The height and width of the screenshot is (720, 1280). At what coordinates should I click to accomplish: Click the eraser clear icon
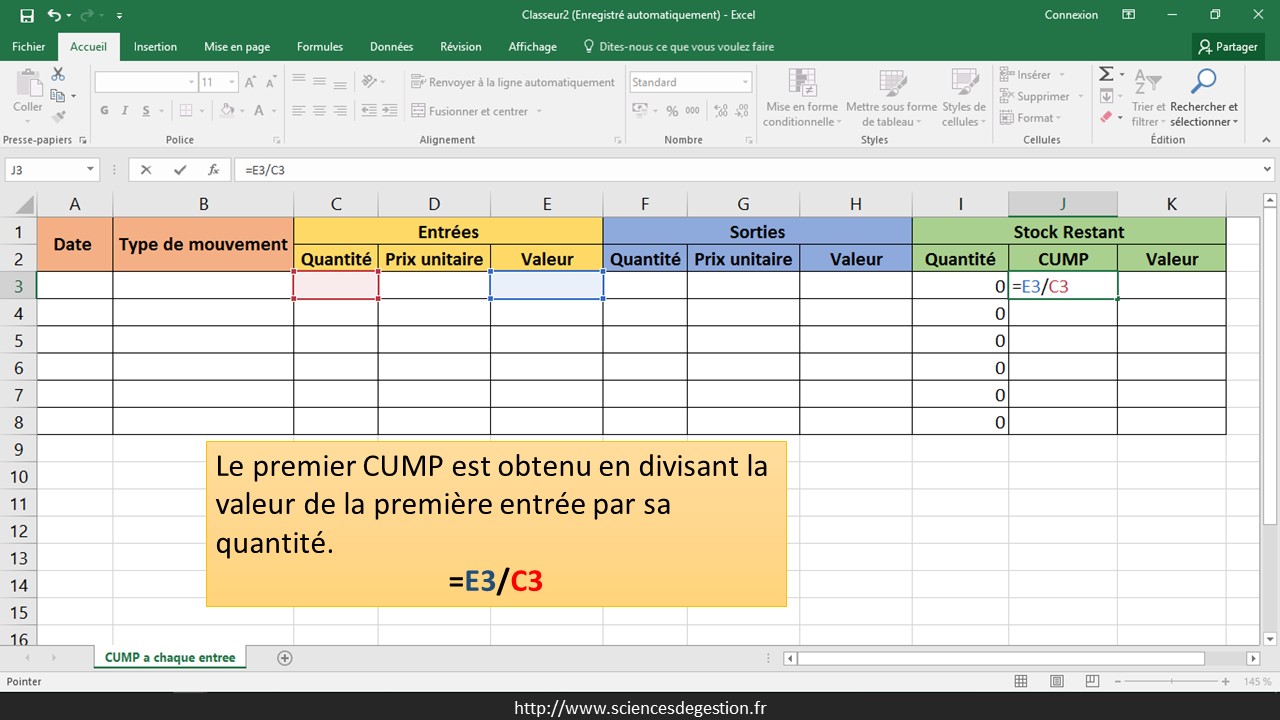(x=1105, y=118)
